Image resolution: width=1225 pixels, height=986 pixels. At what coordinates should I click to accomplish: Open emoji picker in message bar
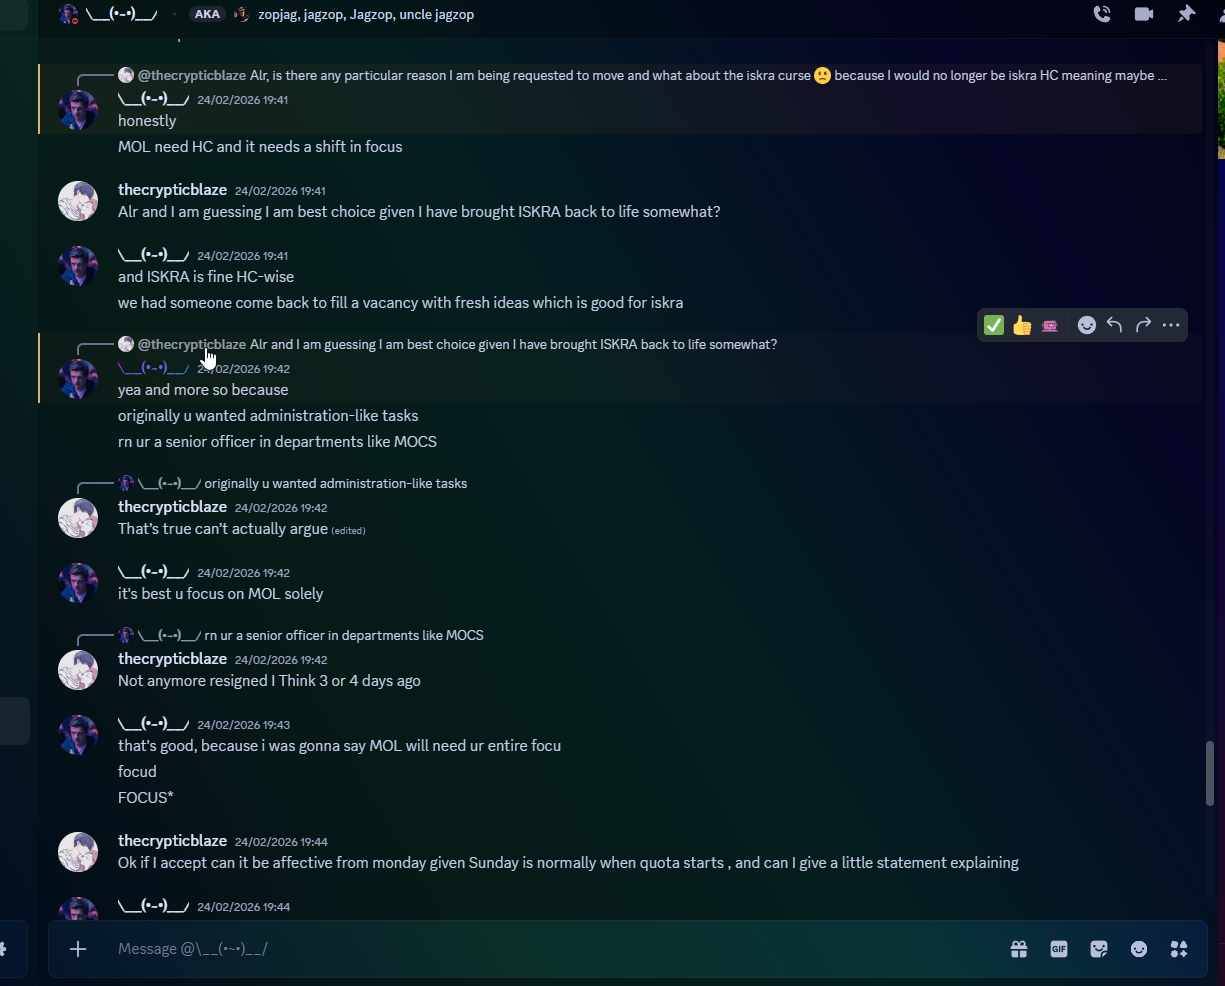tap(1139, 949)
